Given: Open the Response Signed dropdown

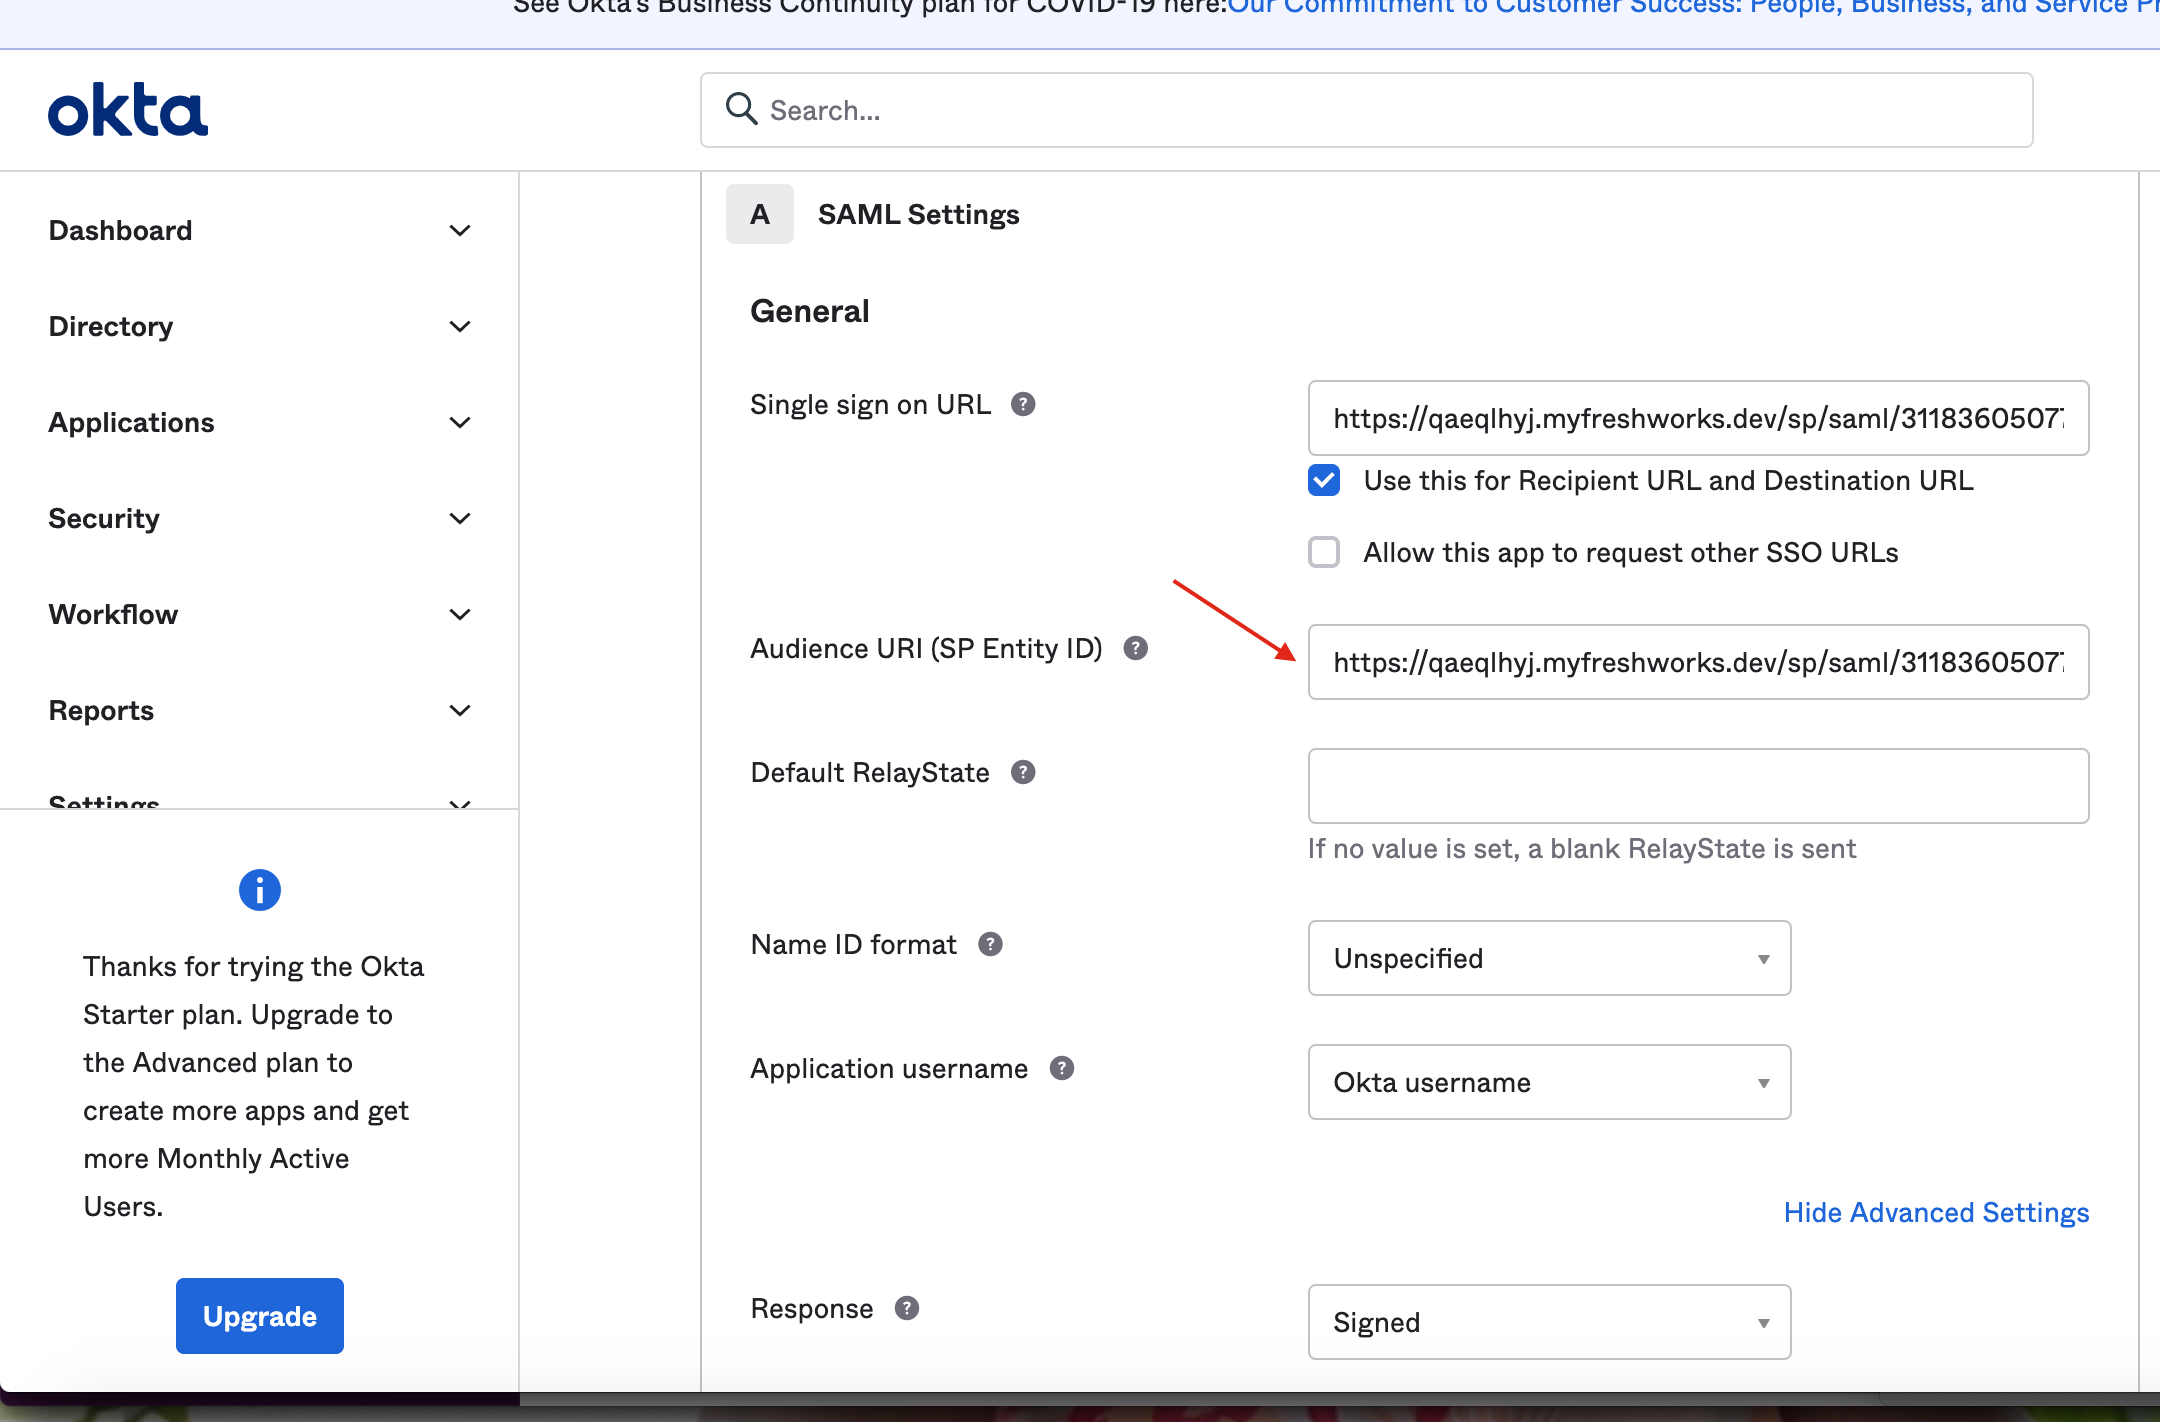Looking at the screenshot, I should [x=1549, y=1322].
